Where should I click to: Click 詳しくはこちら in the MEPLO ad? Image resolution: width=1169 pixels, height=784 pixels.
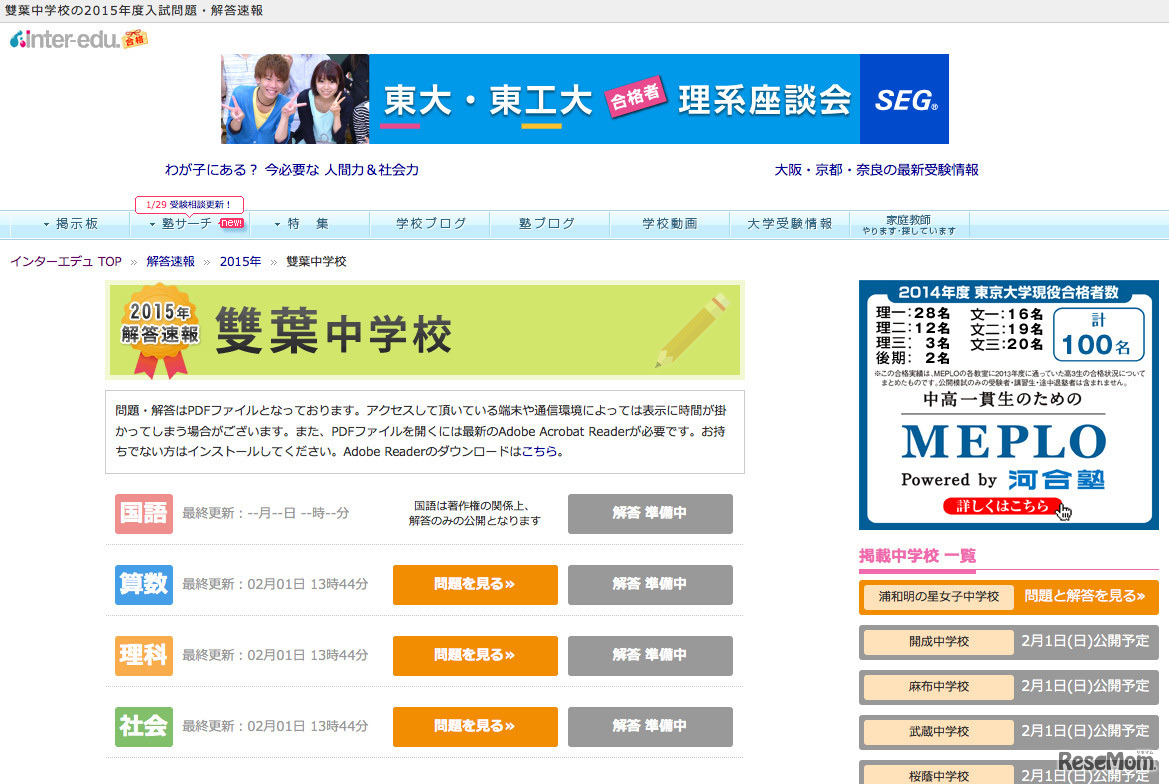pos(1001,506)
